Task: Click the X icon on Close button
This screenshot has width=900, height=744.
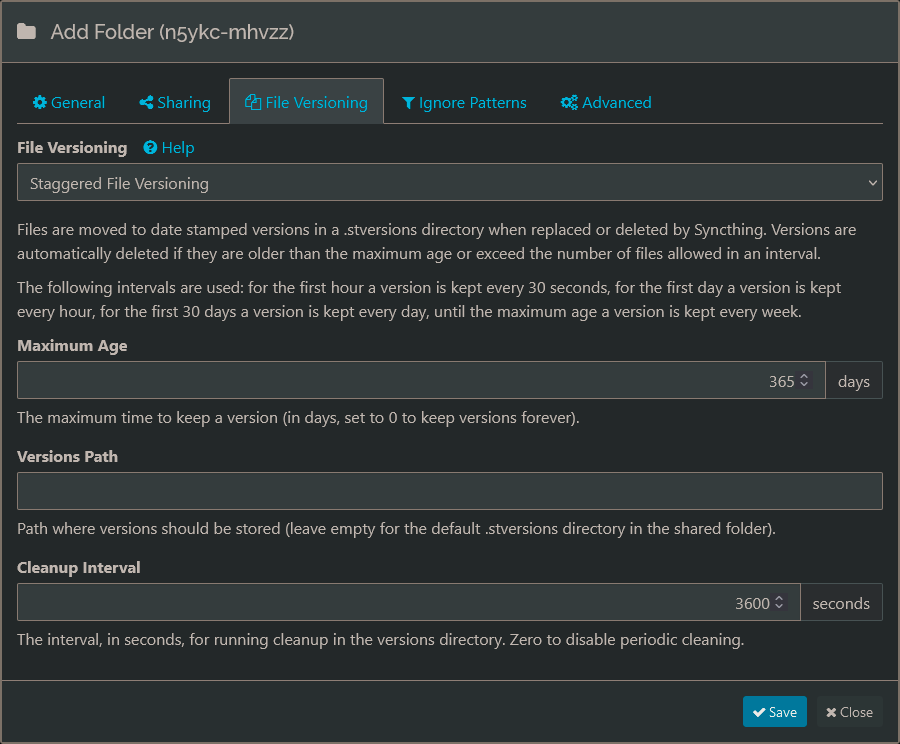Action: (x=831, y=712)
